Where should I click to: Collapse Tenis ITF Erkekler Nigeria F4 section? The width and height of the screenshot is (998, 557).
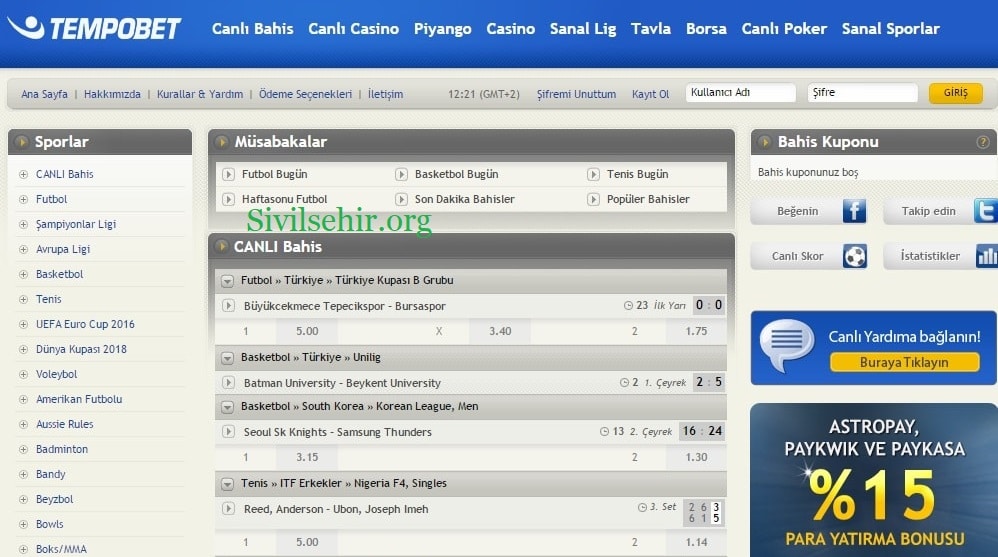pos(227,484)
